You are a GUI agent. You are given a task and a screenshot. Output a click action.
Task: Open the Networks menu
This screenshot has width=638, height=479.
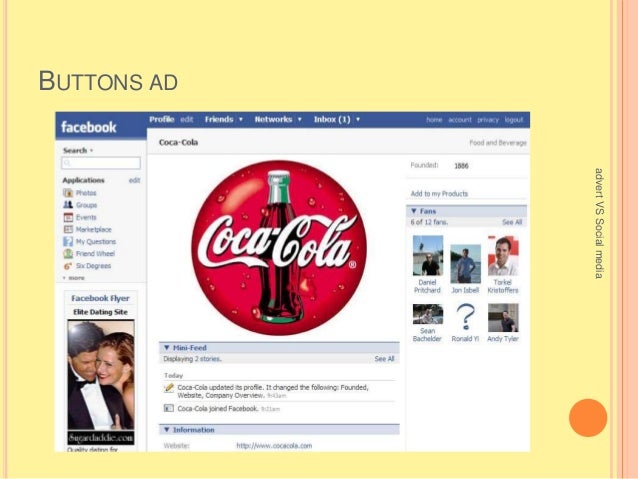273,119
